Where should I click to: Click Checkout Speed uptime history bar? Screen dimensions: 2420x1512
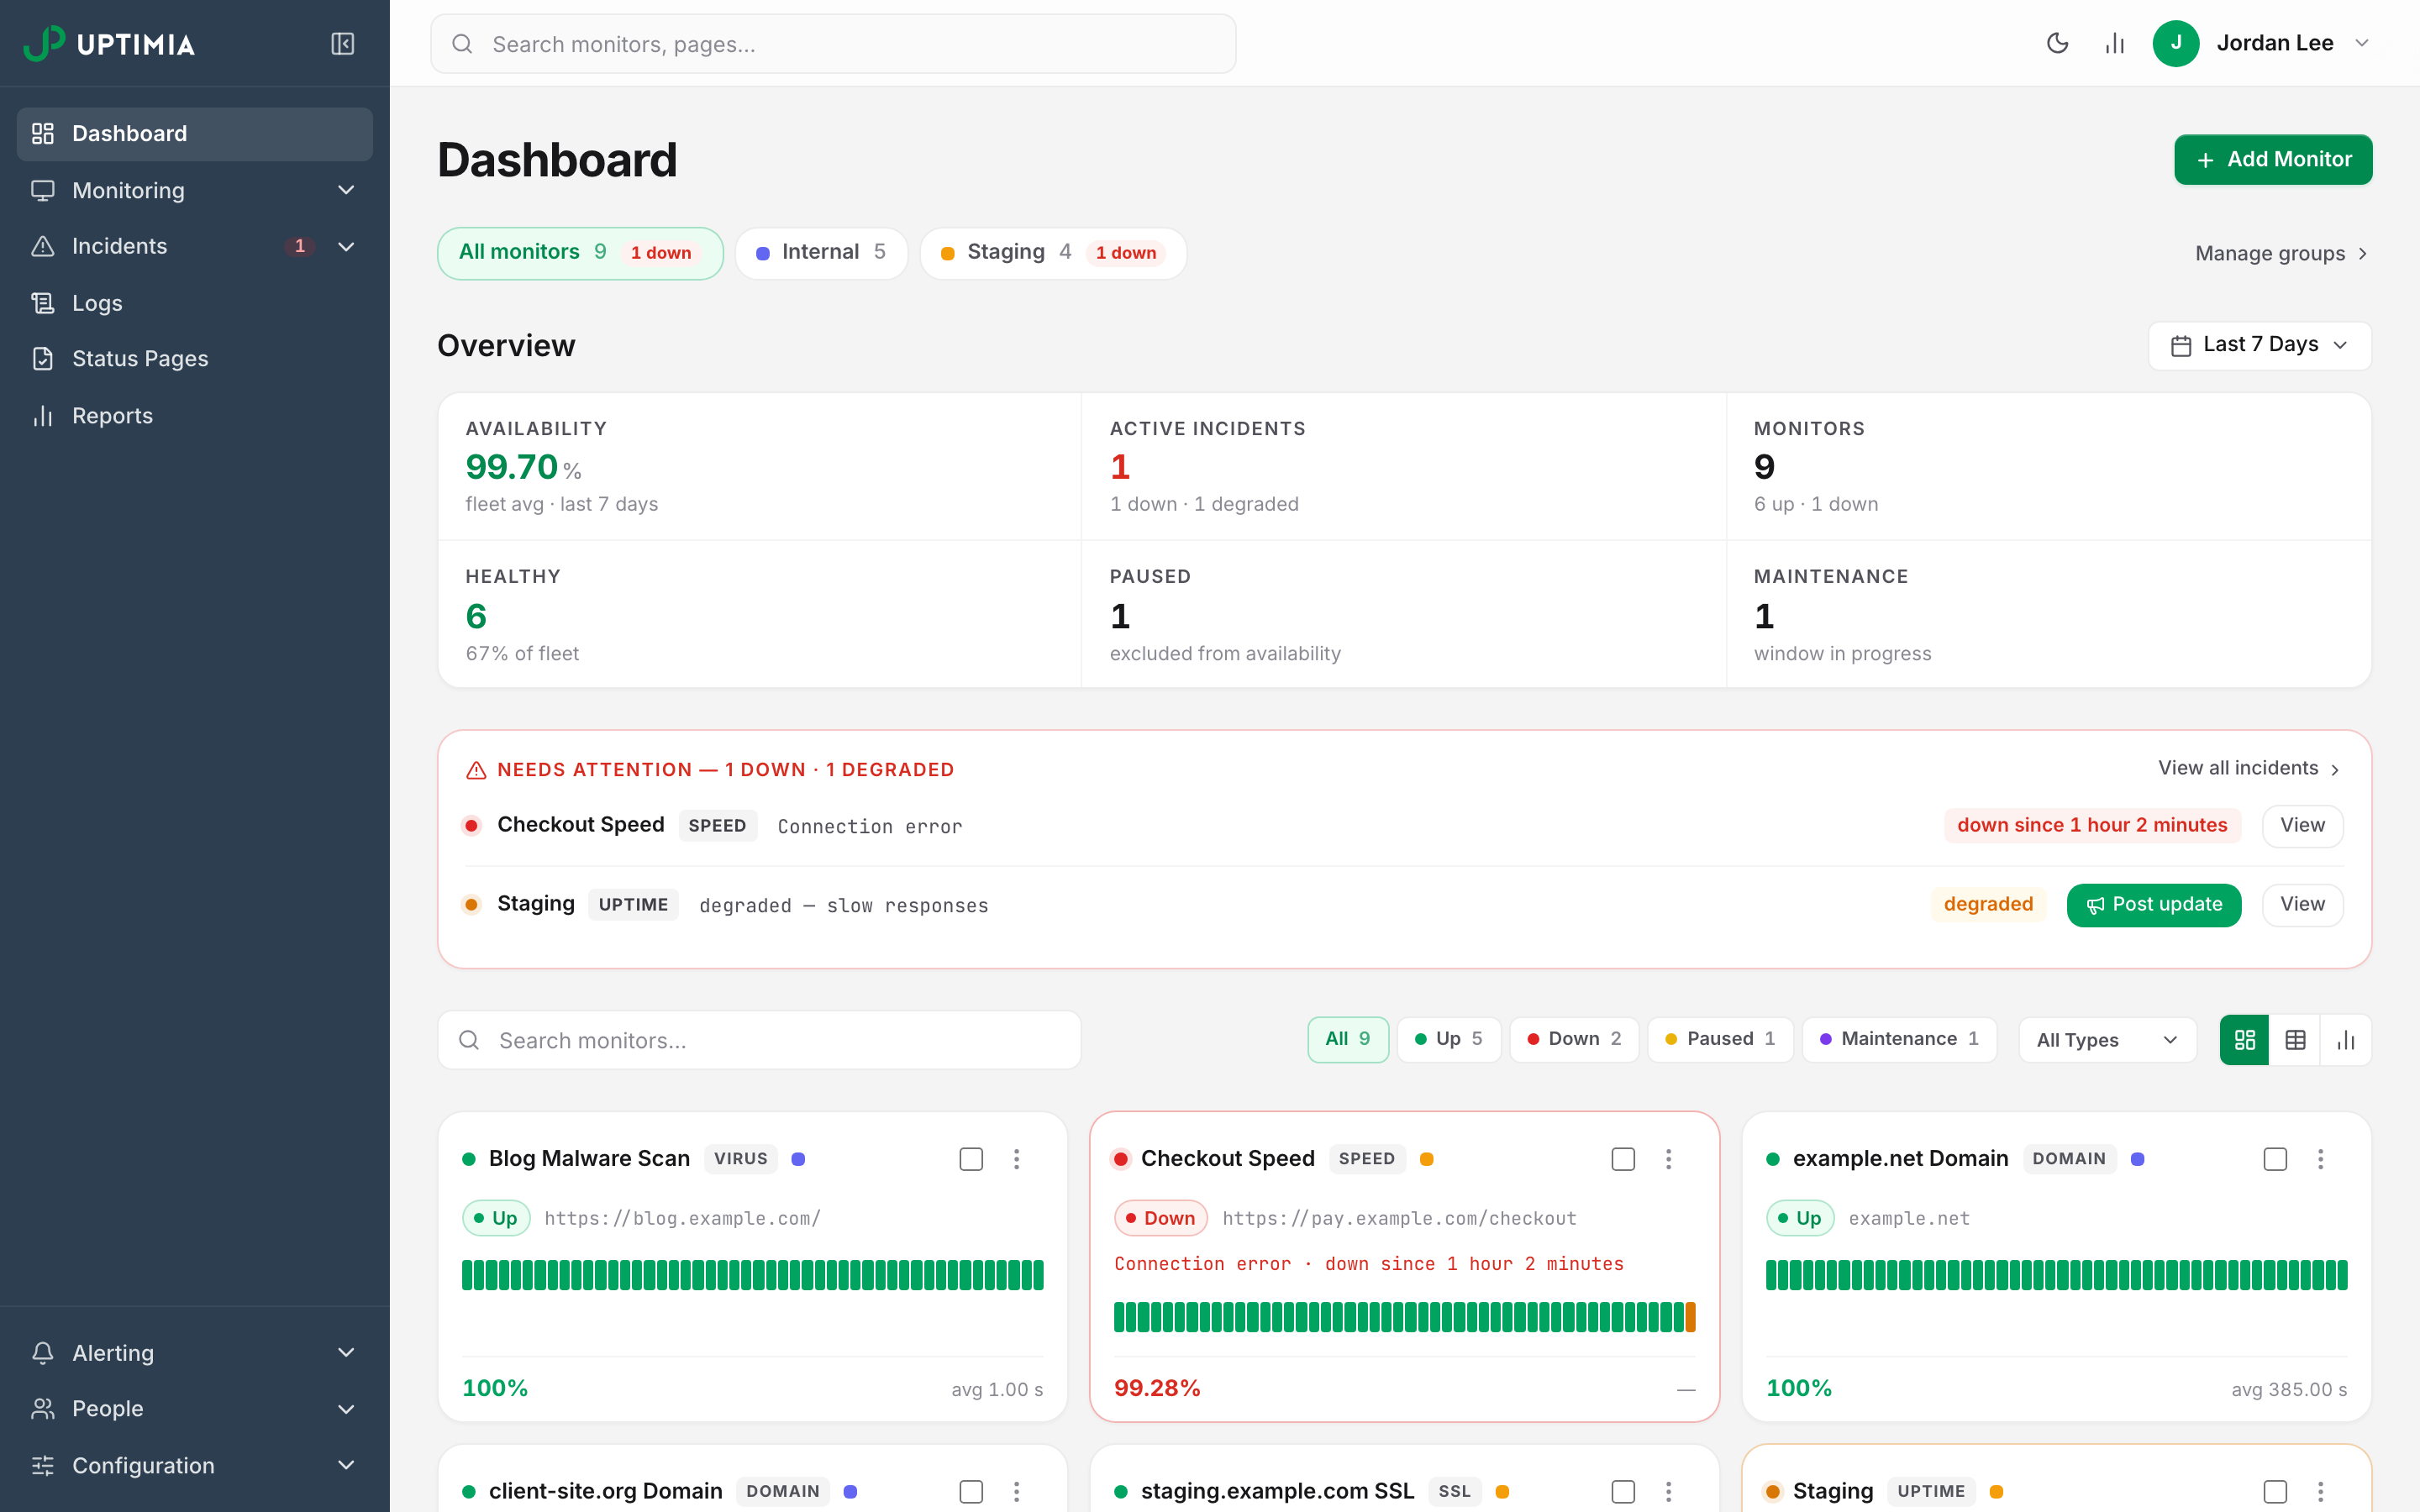(x=1404, y=1317)
